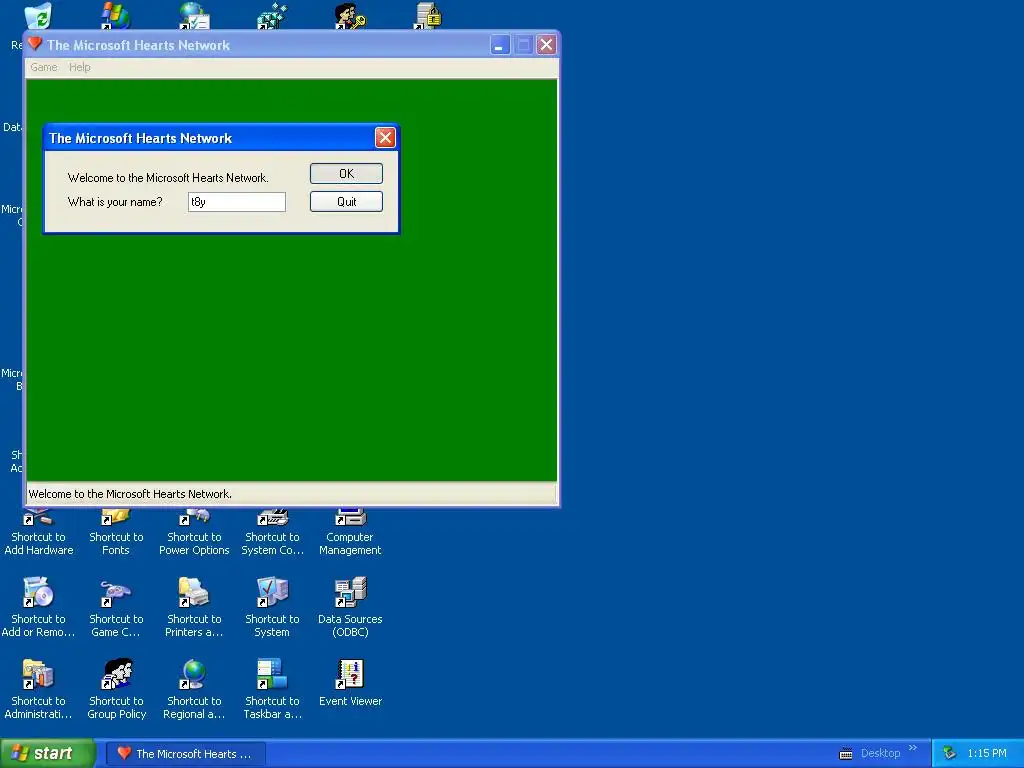Viewport: 1024px width, 768px height.
Task: Click the Desktop toolbar label on taskbar
Action: coord(880,754)
